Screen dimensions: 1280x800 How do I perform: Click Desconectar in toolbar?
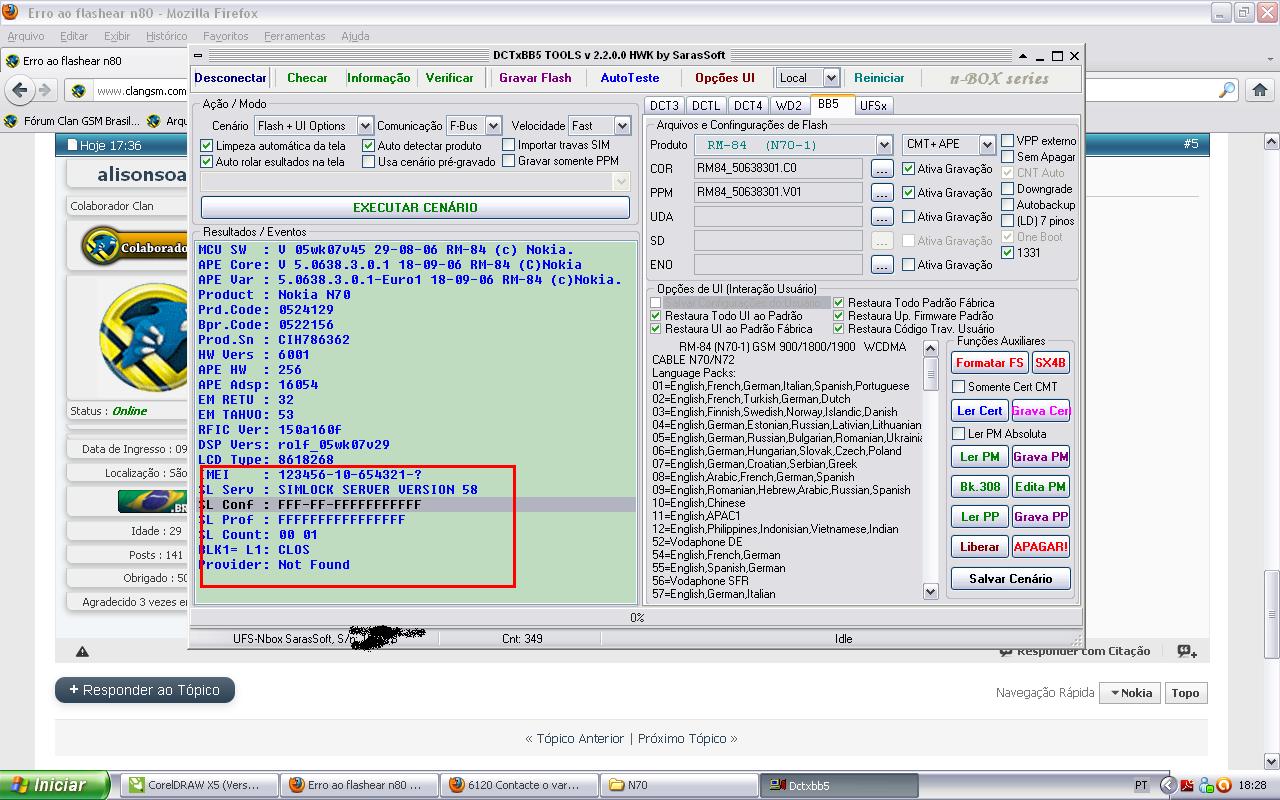pyautogui.click(x=230, y=78)
